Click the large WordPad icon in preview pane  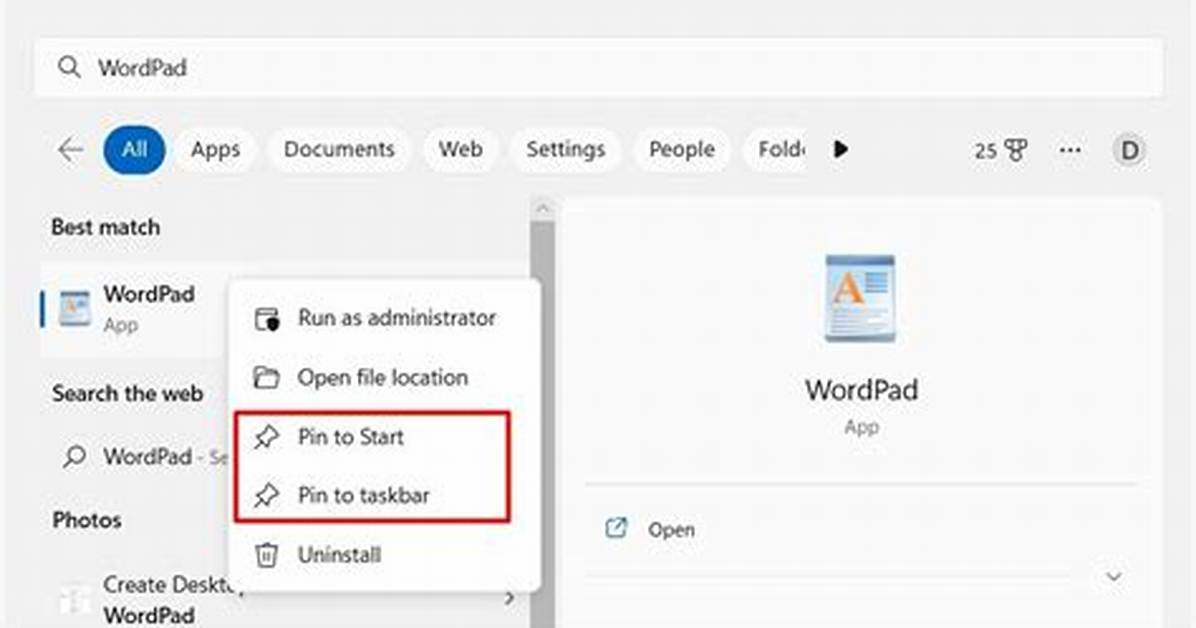(861, 298)
